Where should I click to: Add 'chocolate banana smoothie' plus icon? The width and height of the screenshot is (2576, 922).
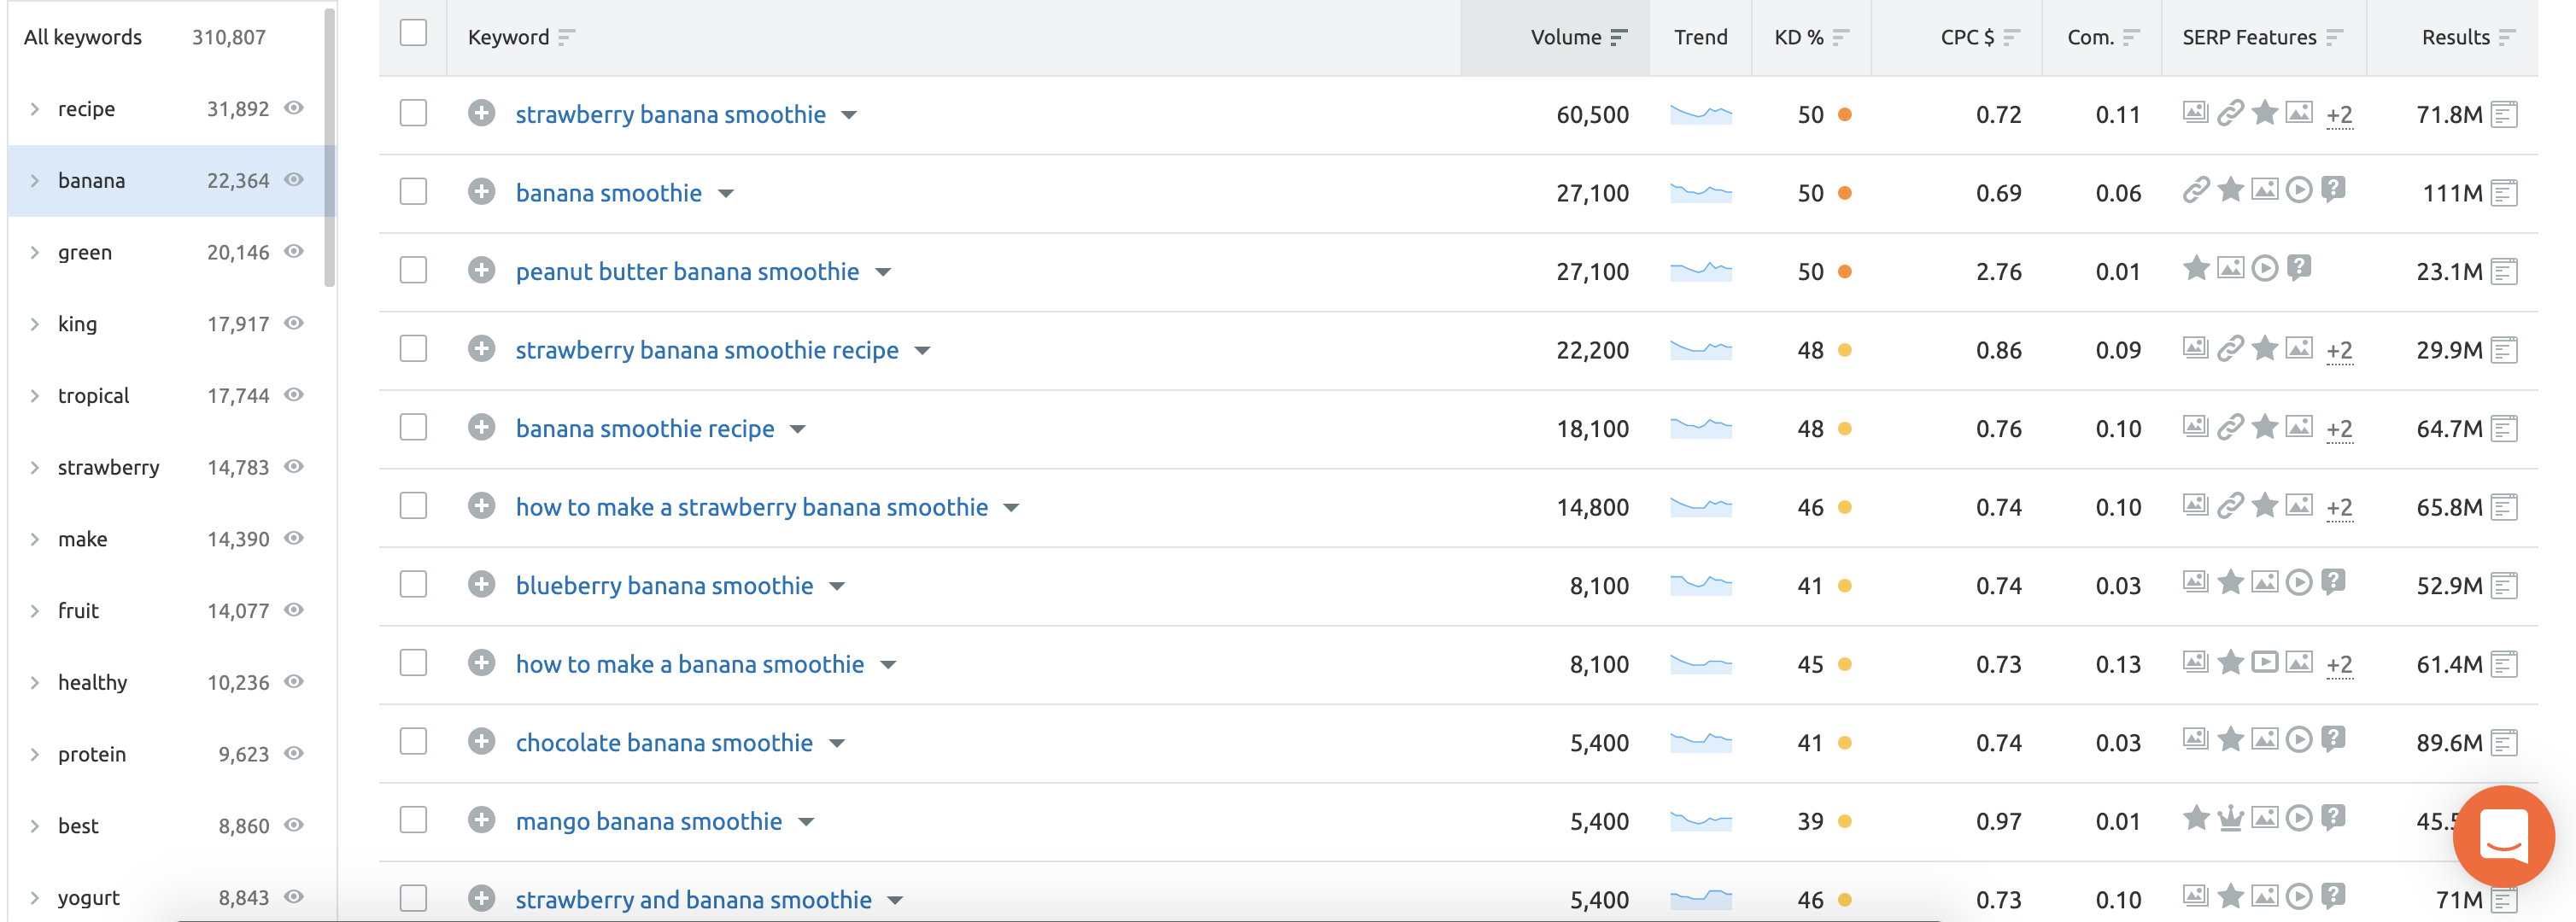coord(481,741)
